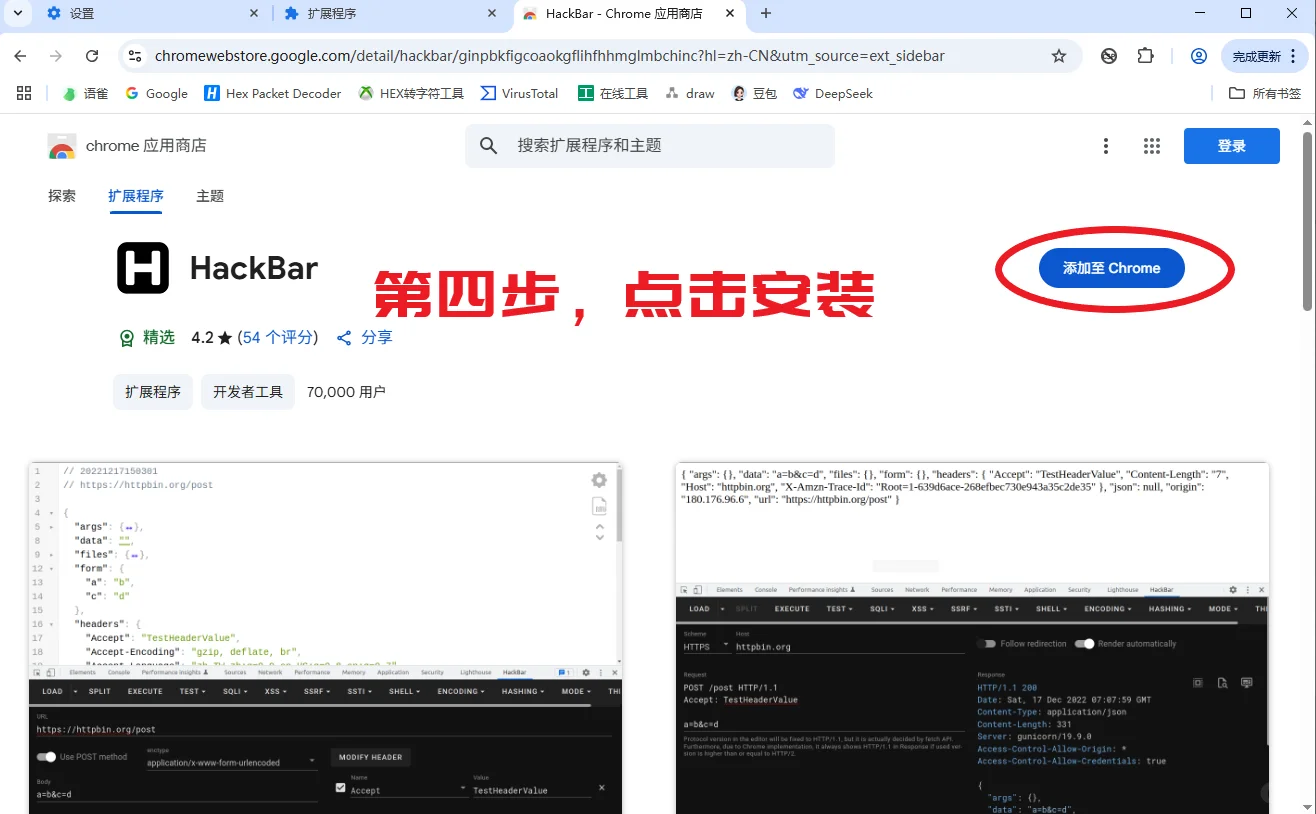Click the MODIFY HEADER button in HackBar
The image size is (1316, 814).
pyautogui.click(x=370, y=757)
